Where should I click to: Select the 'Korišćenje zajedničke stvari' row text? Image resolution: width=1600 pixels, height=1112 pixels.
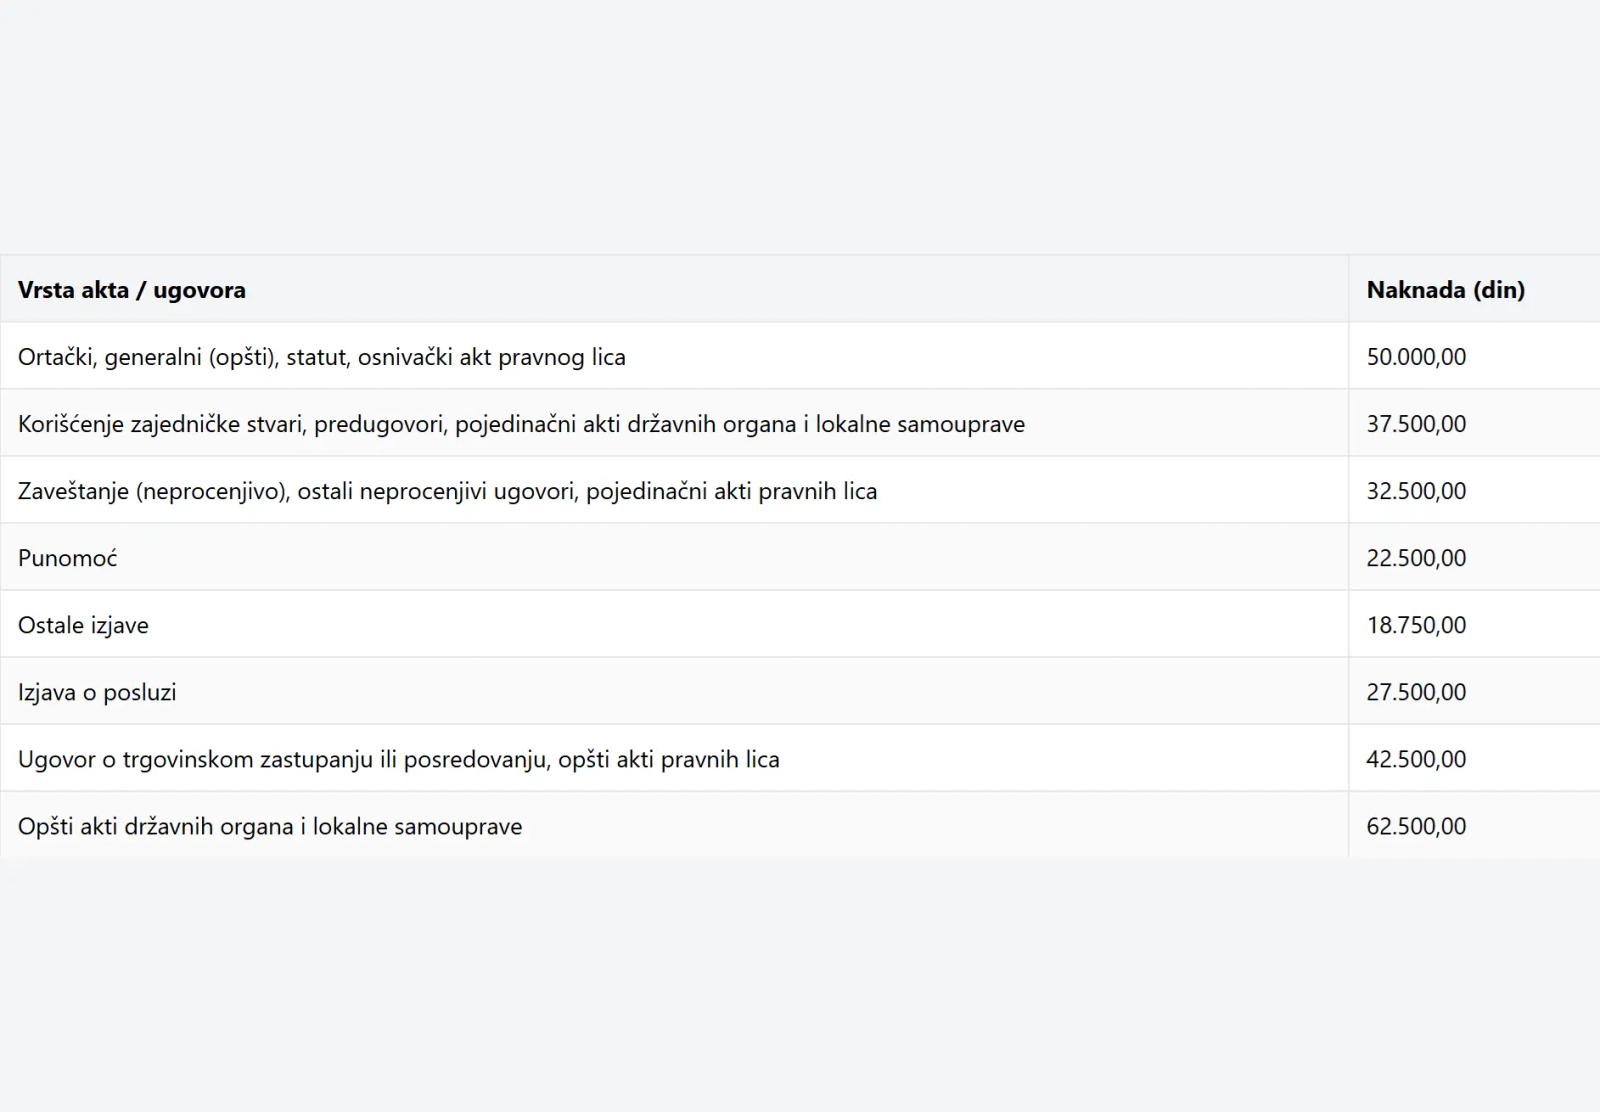521,424
